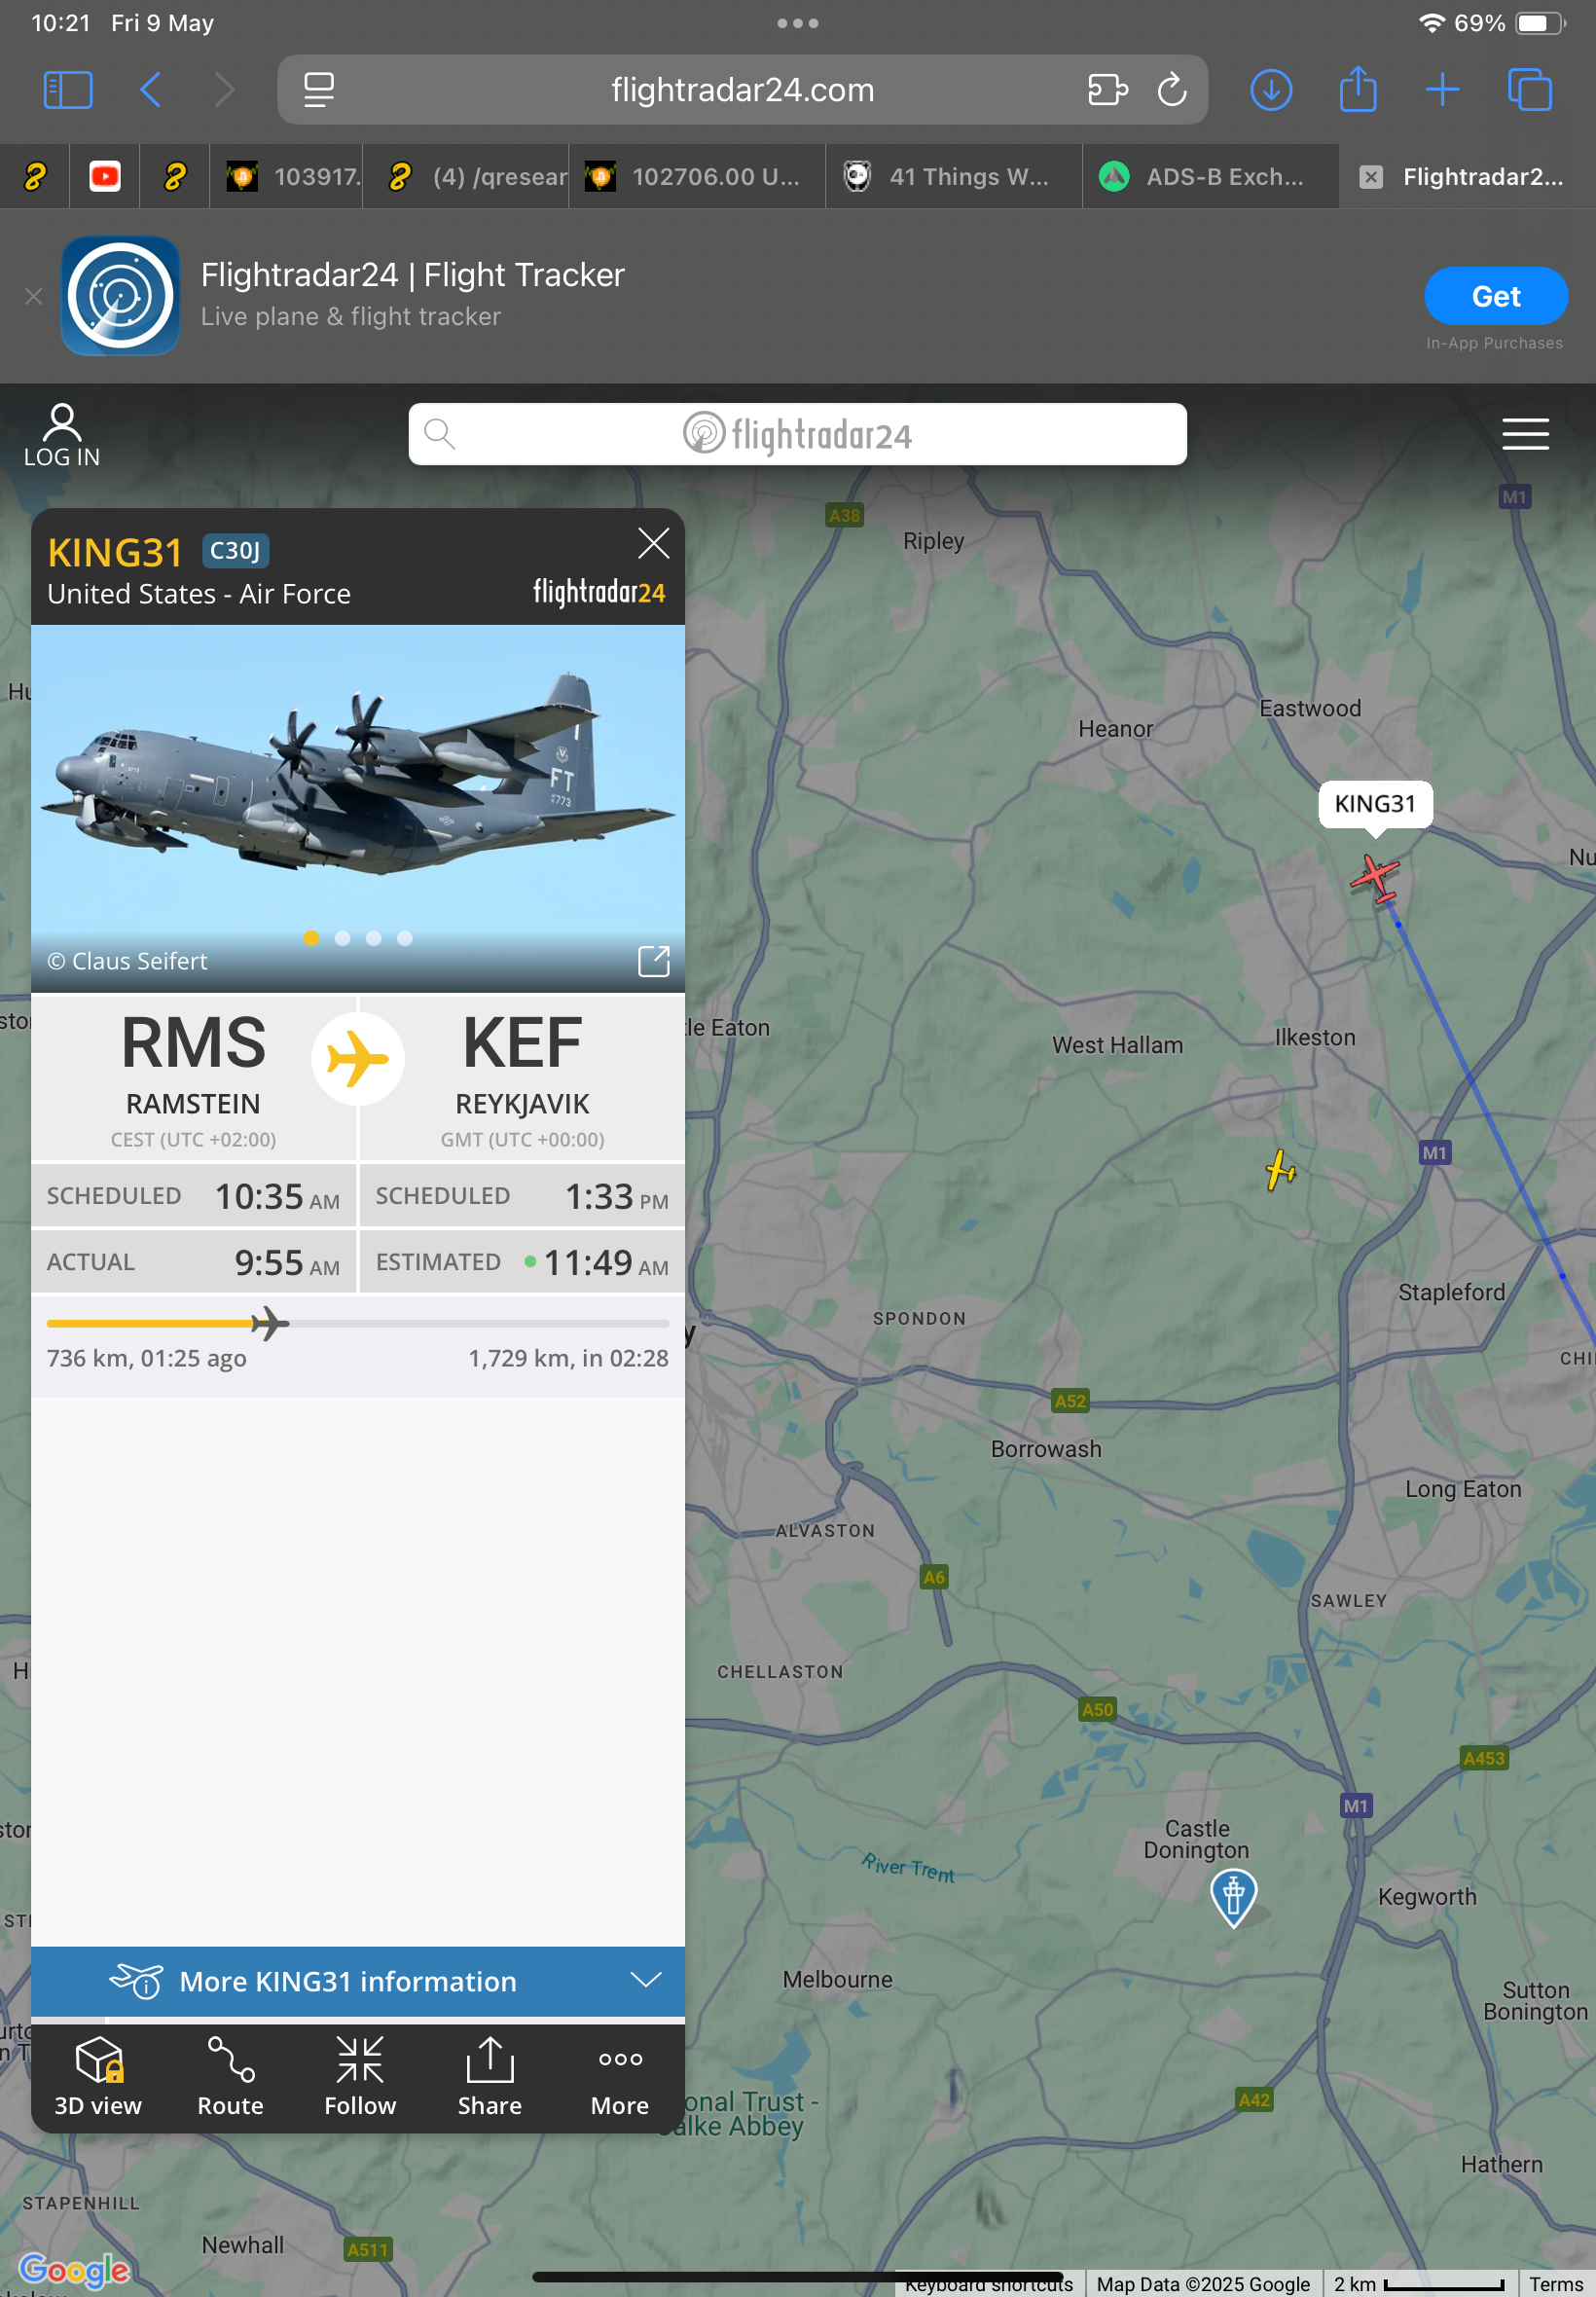The width and height of the screenshot is (1596, 2297).
Task: Close the Flightradar24 tab
Action: 1371,177
